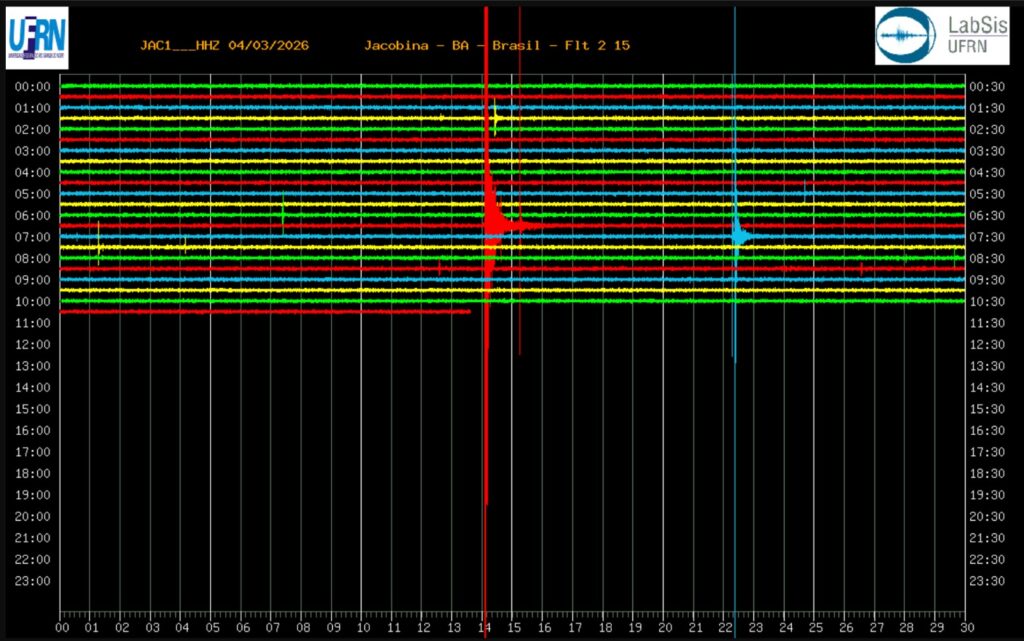The height and width of the screenshot is (641, 1024).
Task: Click minute 22 on the bottom axis
Action: pyautogui.click(x=725, y=627)
